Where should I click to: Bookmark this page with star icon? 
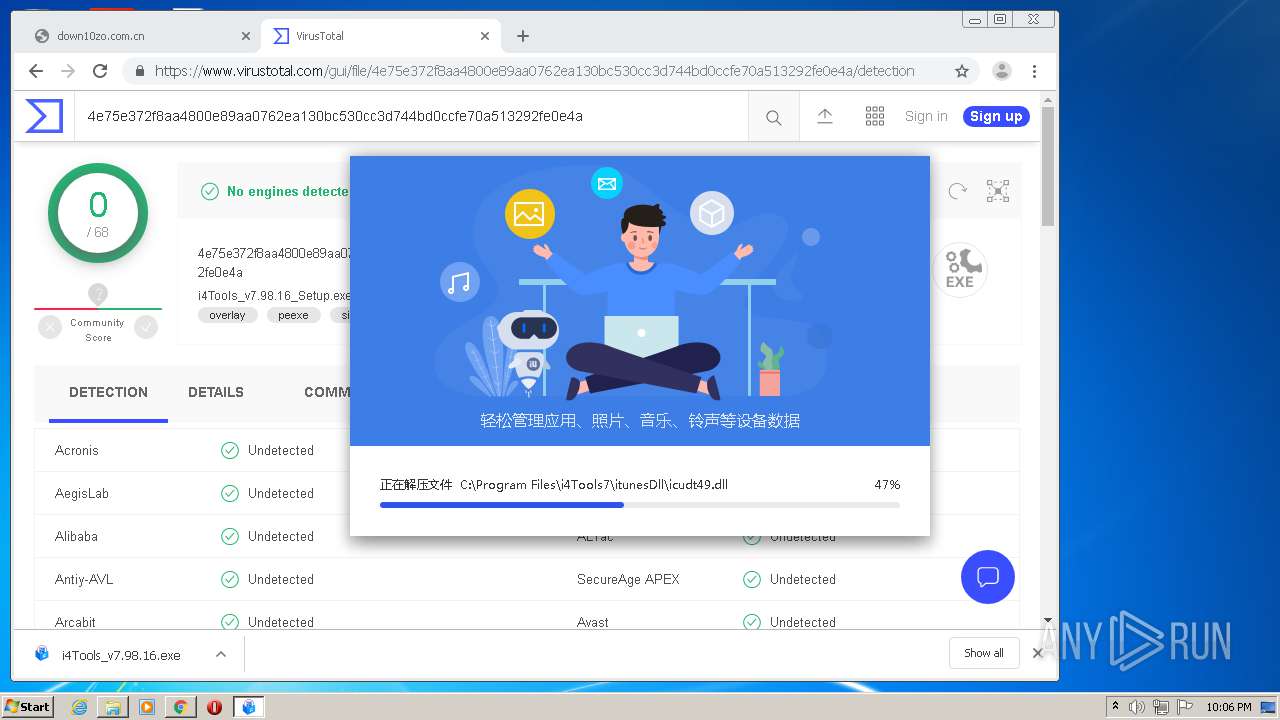tap(962, 71)
